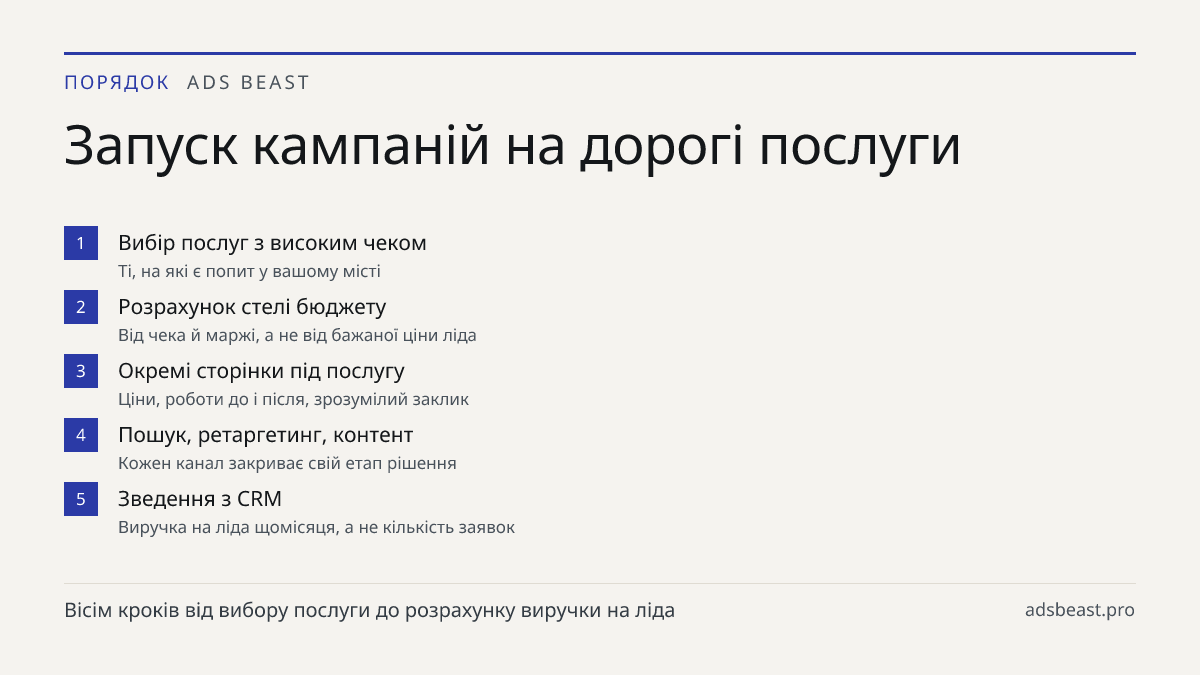Click 'Виручка на ліда щомісяця, а не кількість заявок'
The width and height of the screenshot is (1200, 675).
(x=316, y=527)
